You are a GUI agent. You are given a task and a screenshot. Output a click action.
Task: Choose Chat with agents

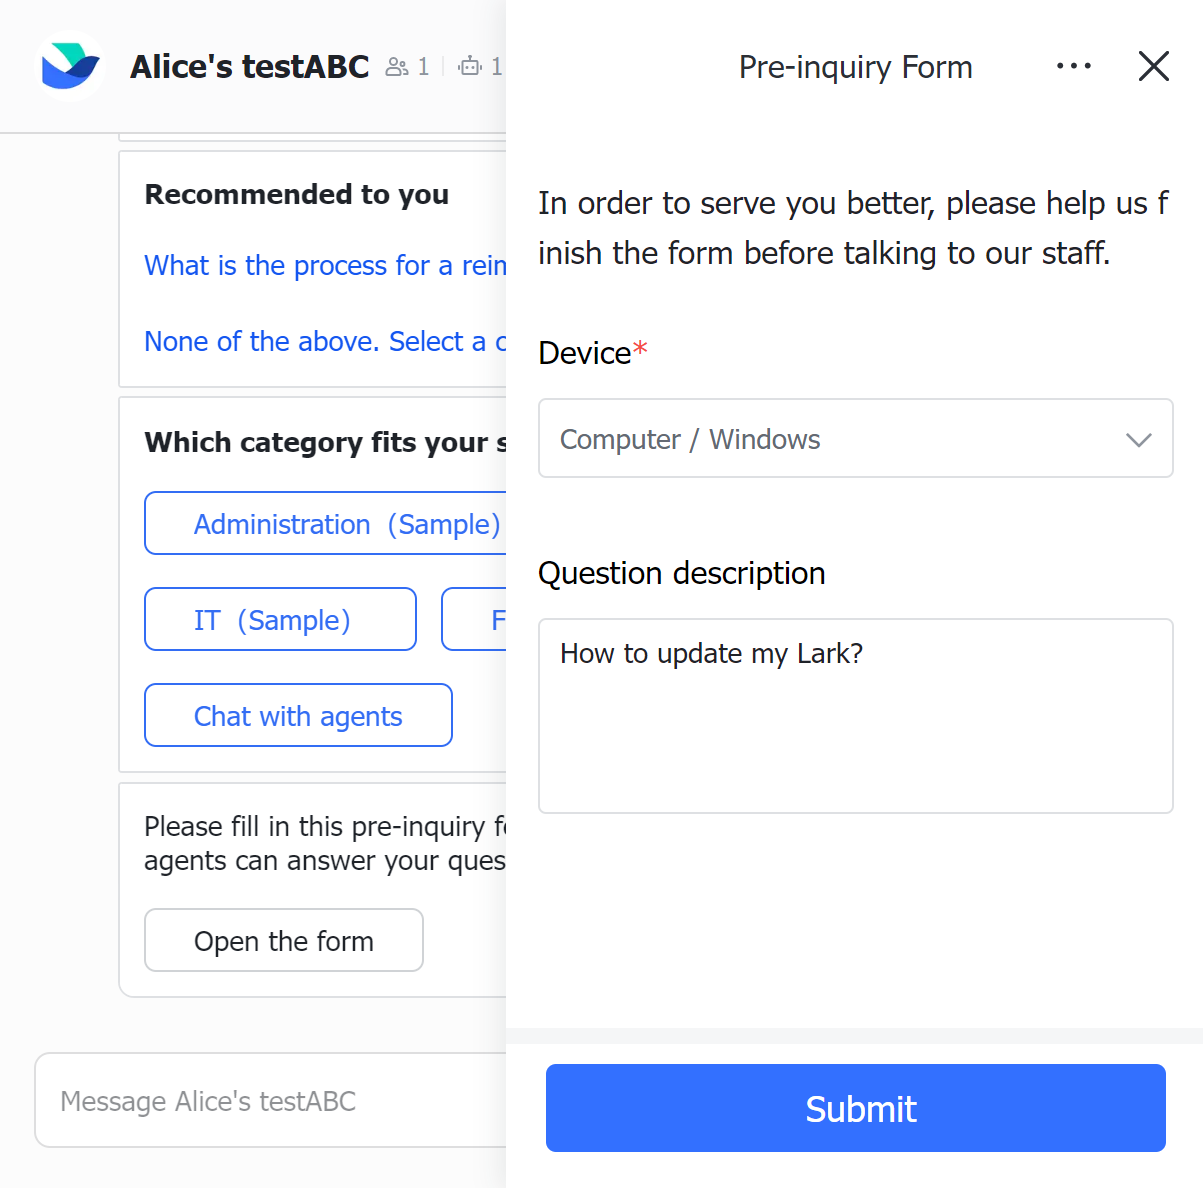click(x=297, y=715)
